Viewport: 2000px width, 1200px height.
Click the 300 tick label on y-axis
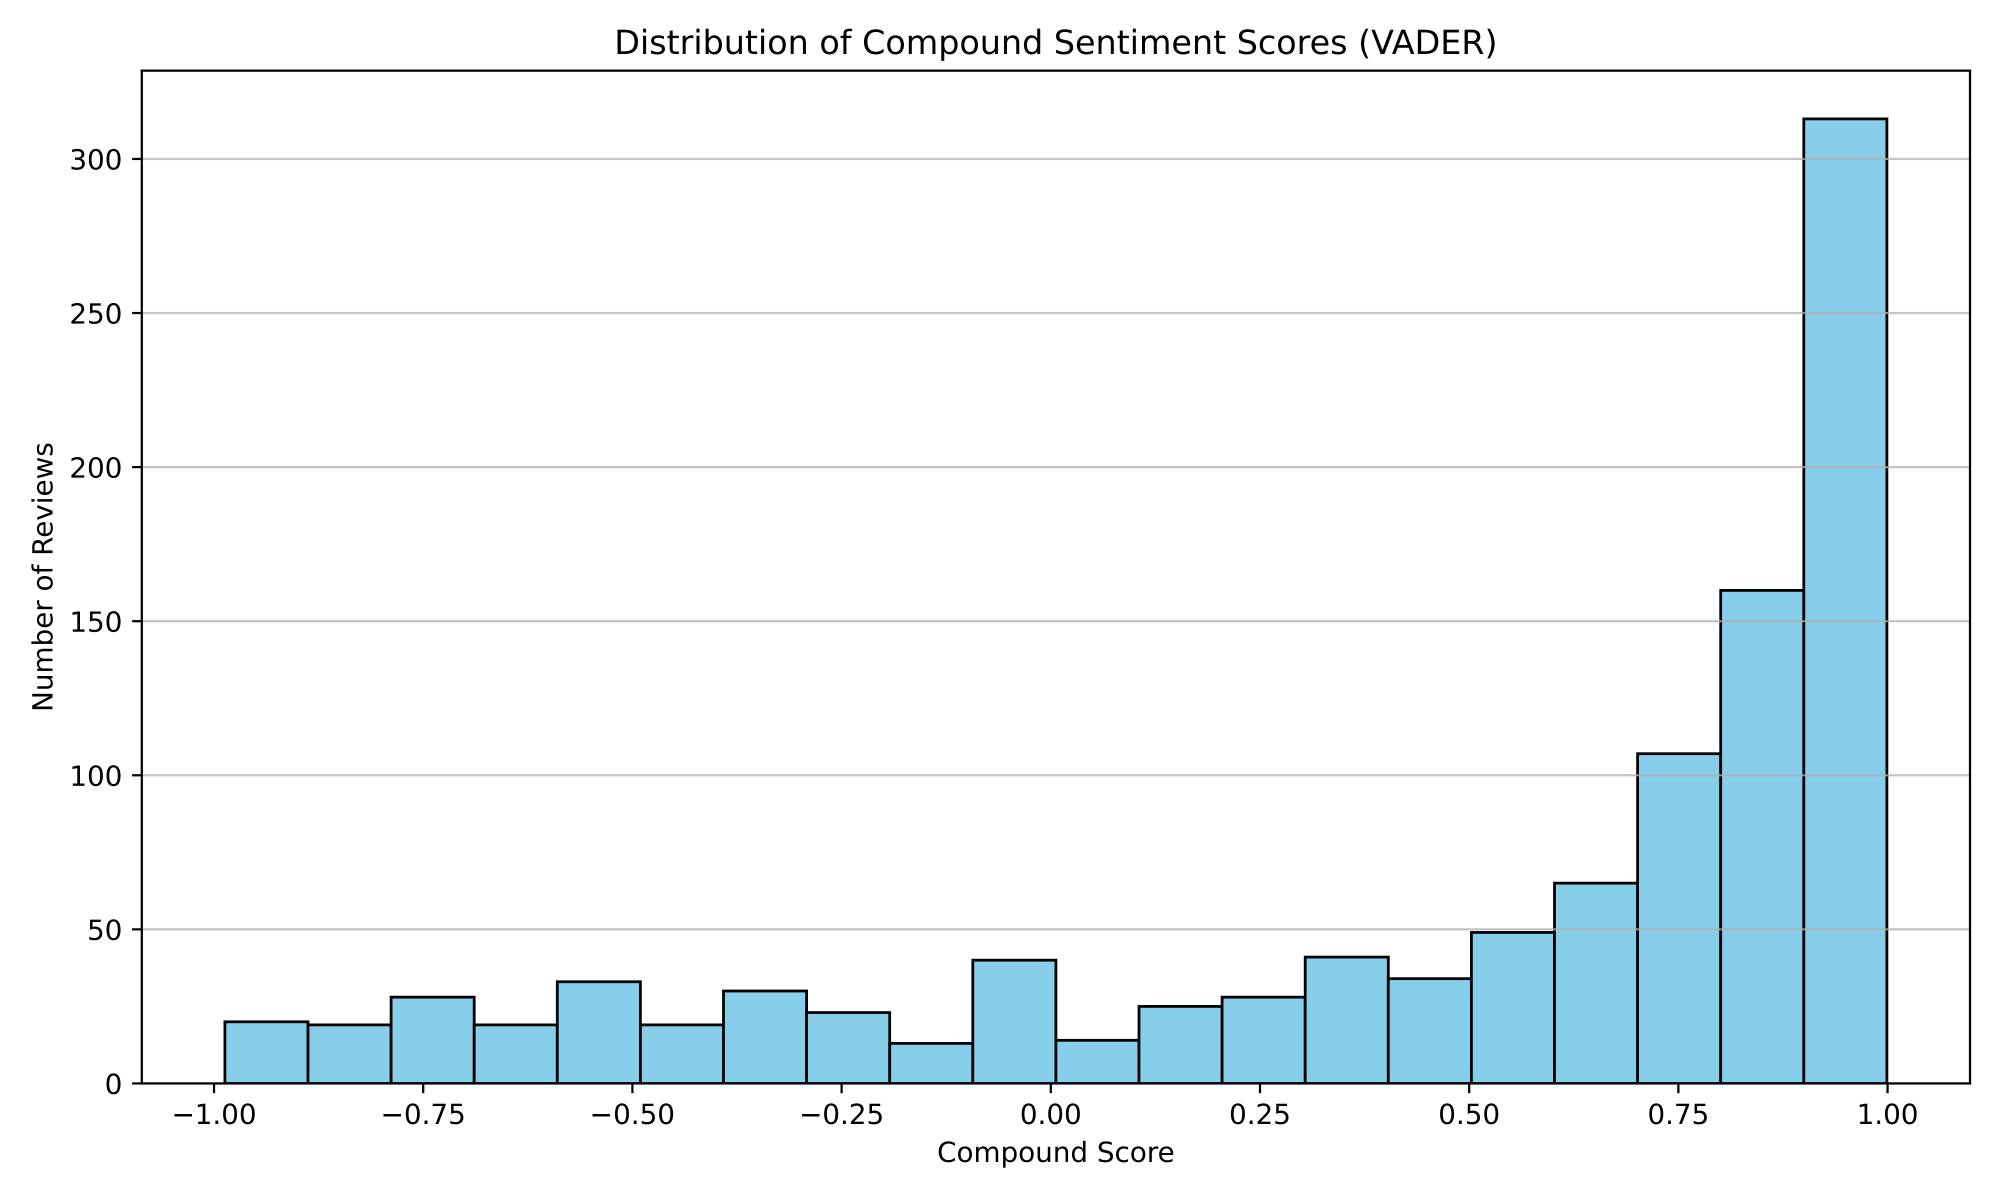point(96,160)
